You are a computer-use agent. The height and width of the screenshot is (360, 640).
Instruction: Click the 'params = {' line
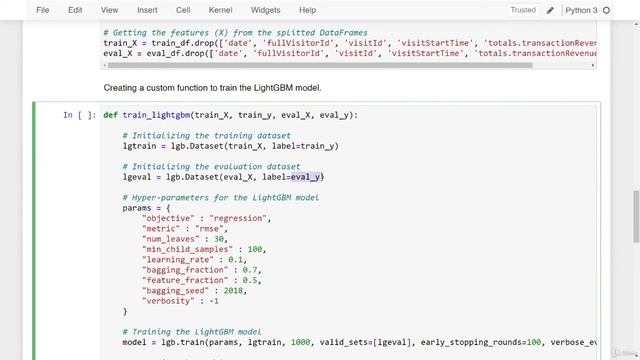point(146,208)
